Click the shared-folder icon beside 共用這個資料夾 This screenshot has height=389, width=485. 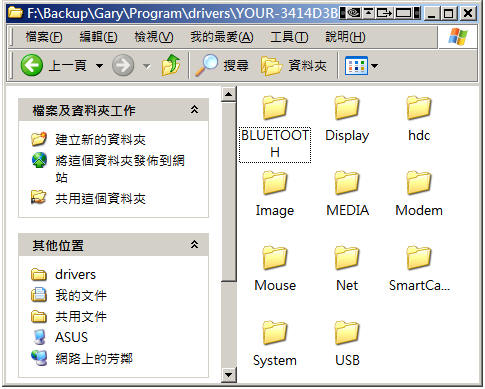coord(39,197)
